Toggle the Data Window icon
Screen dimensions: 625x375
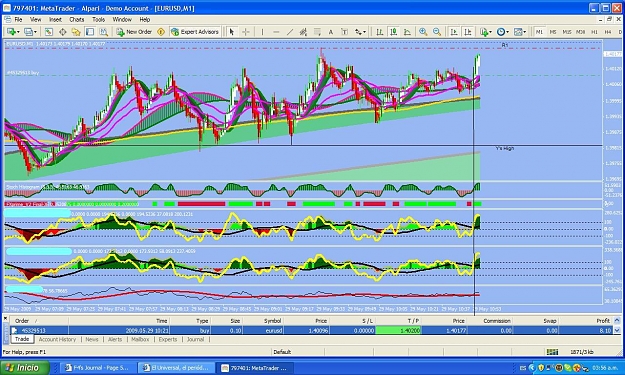pos(63,32)
